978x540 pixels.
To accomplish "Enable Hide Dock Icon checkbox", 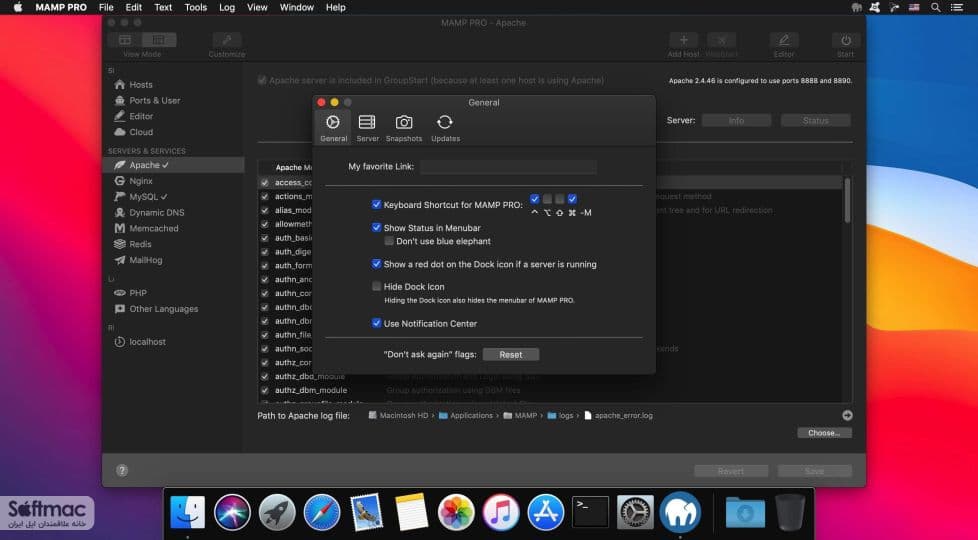I will [376, 286].
